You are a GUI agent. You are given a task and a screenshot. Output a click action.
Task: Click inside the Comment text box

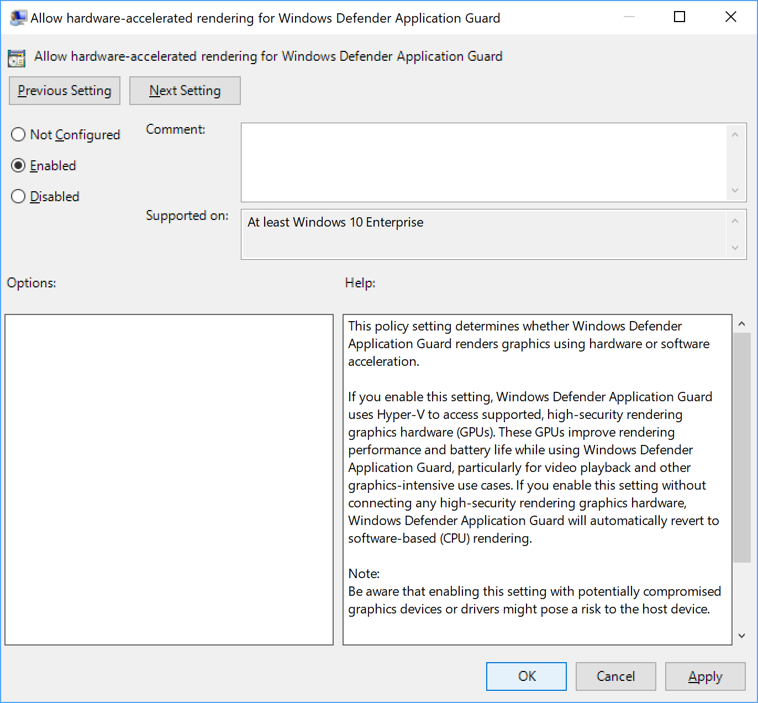484,162
